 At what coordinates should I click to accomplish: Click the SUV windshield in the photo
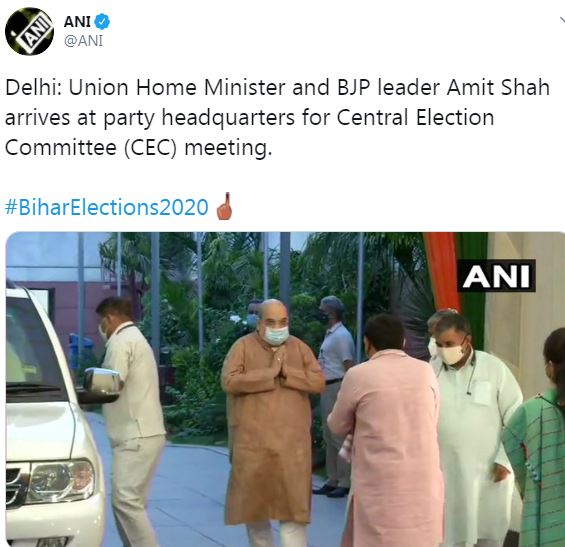click(32, 348)
